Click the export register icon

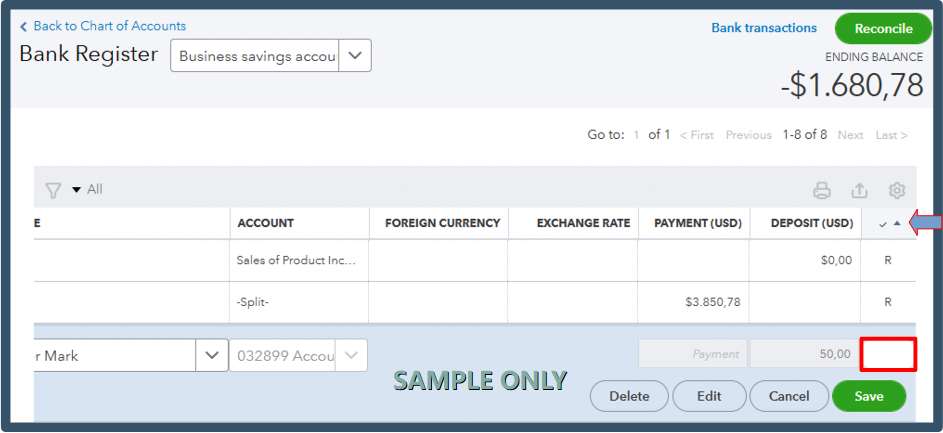[x=859, y=190]
